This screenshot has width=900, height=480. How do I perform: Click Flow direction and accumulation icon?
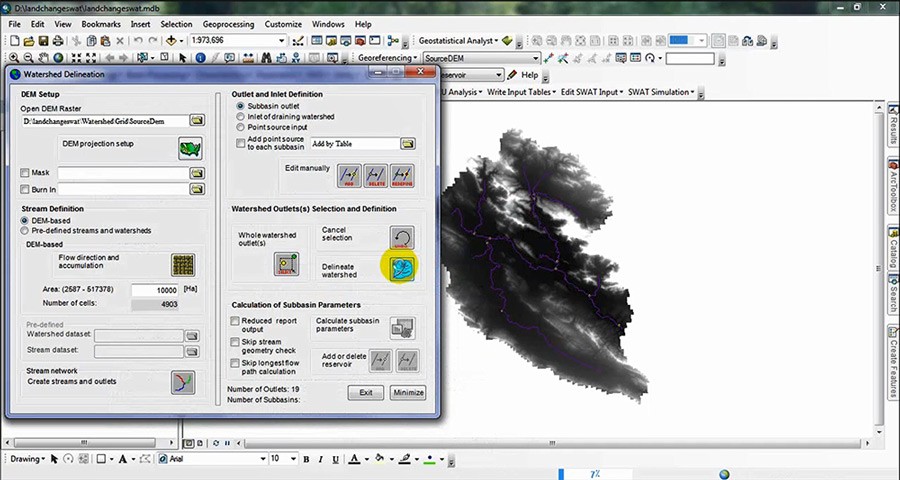(182, 264)
